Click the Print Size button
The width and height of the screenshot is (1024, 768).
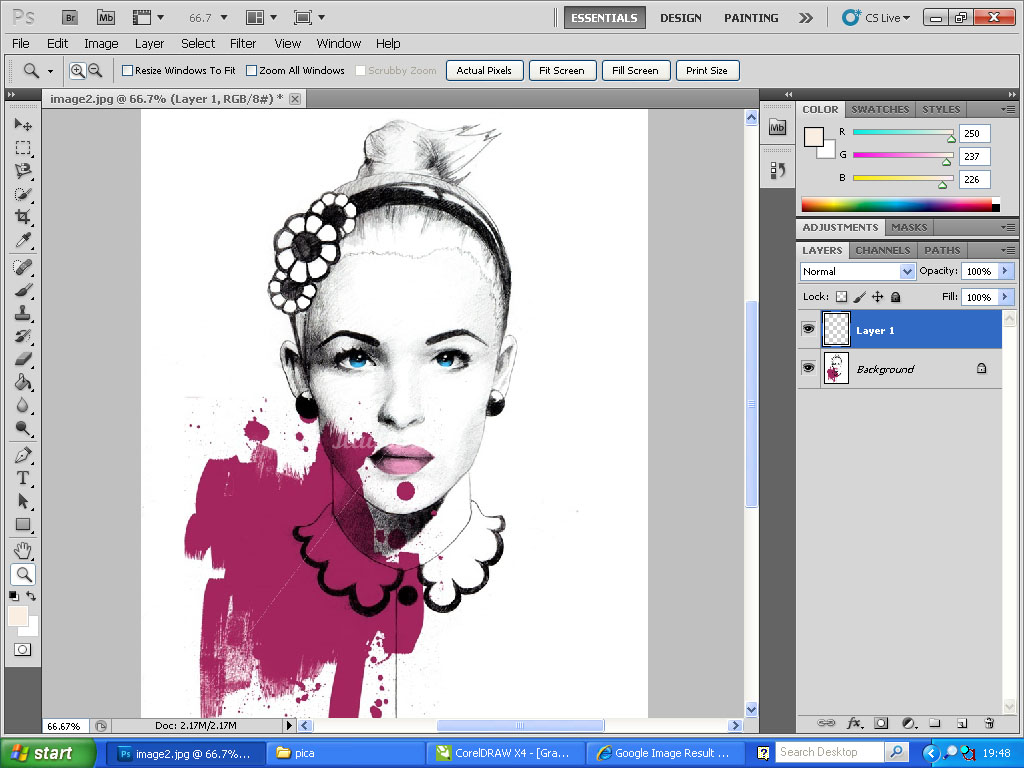pyautogui.click(x=707, y=71)
